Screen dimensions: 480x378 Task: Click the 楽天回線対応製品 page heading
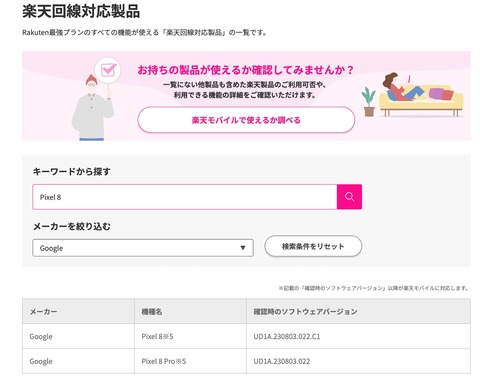click(x=81, y=11)
